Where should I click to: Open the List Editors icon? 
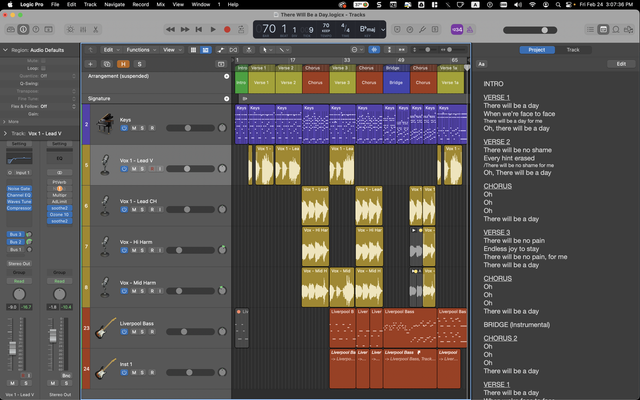click(x=590, y=29)
